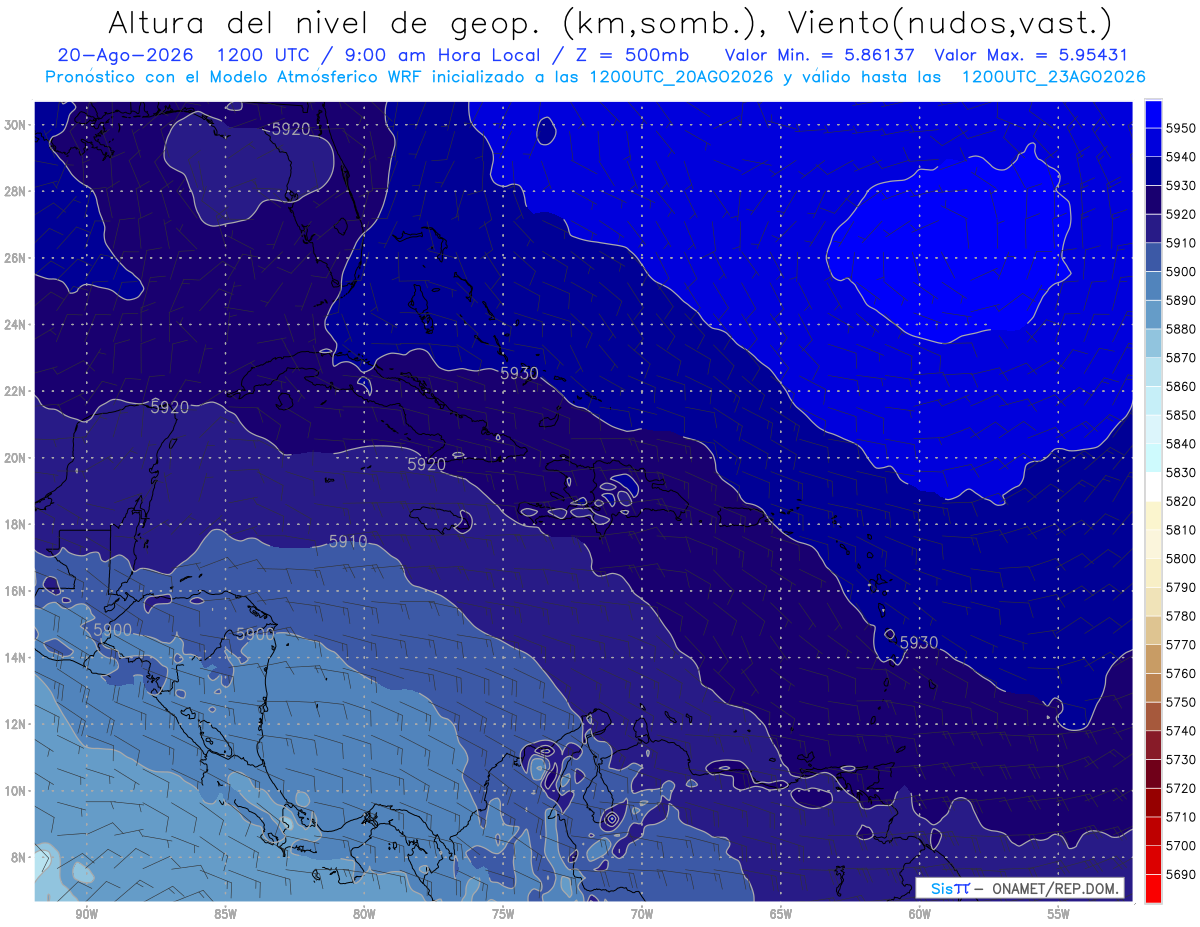This screenshot has height=927, width=1200.
Task: Select the color bar swatch between 5810 and 5820
Action: point(1153,516)
